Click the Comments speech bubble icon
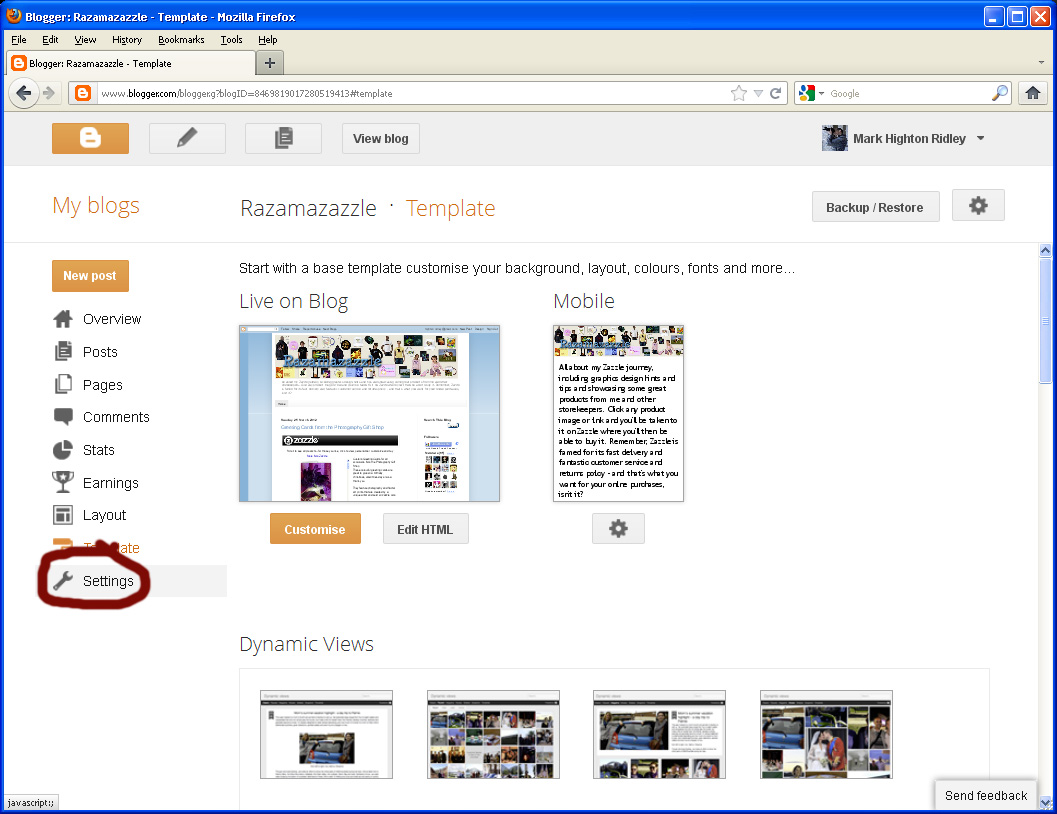The height and width of the screenshot is (814, 1057). coord(63,416)
